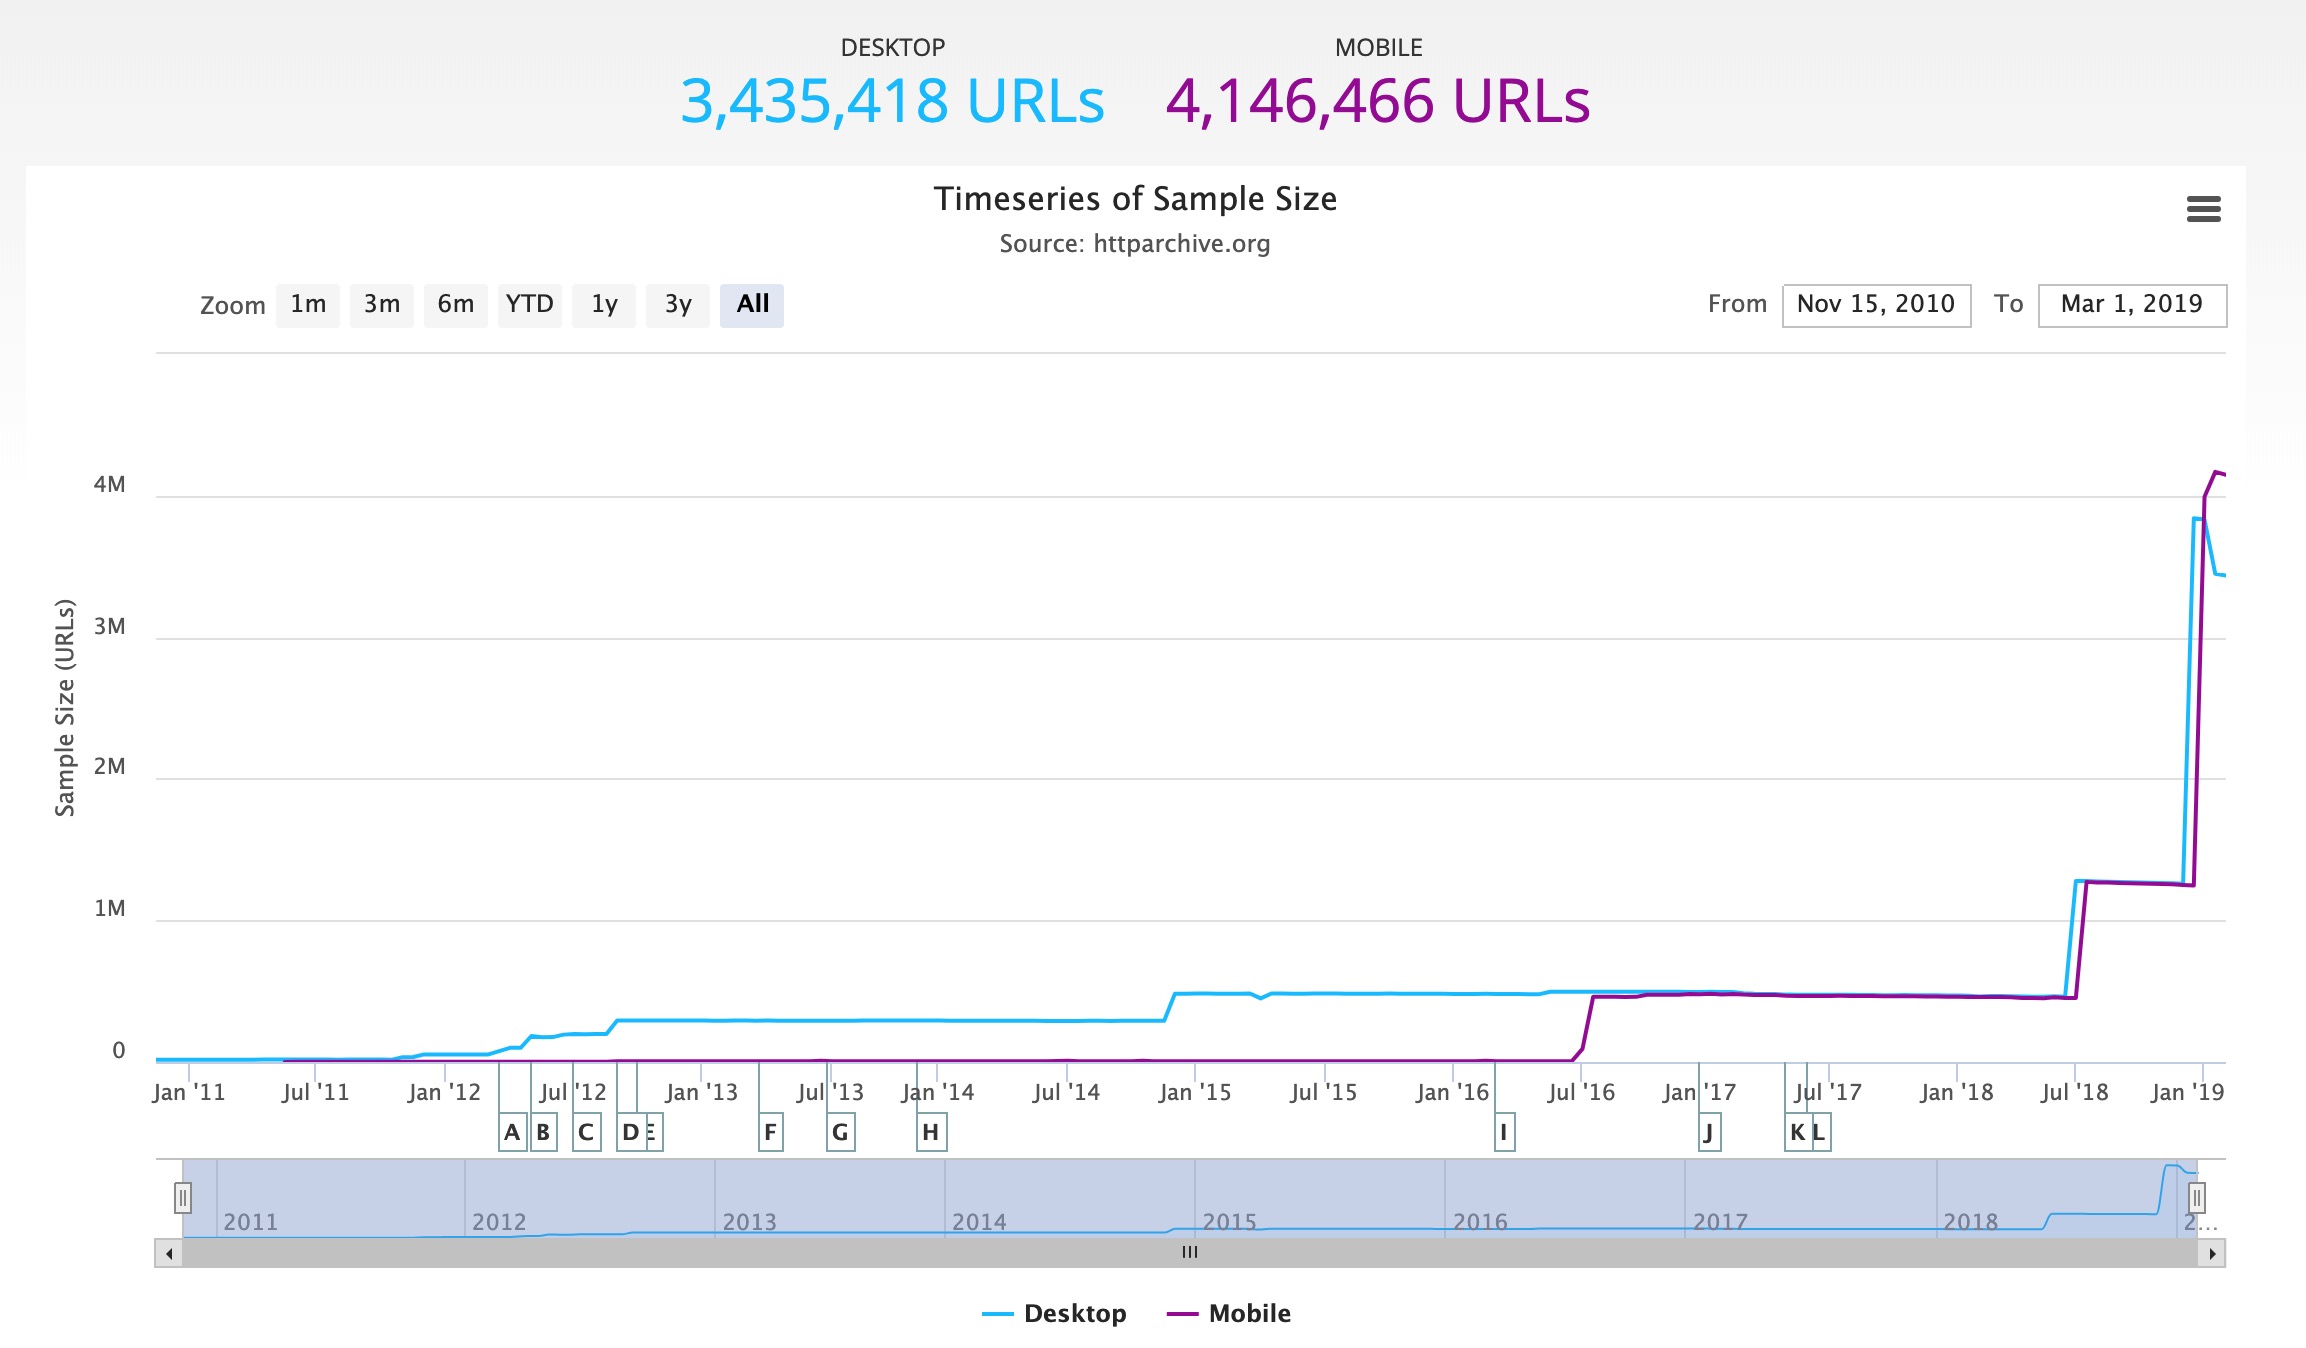This screenshot has height=1348, width=2306.
Task: Open annotation flag L
Action: coord(1820,1132)
